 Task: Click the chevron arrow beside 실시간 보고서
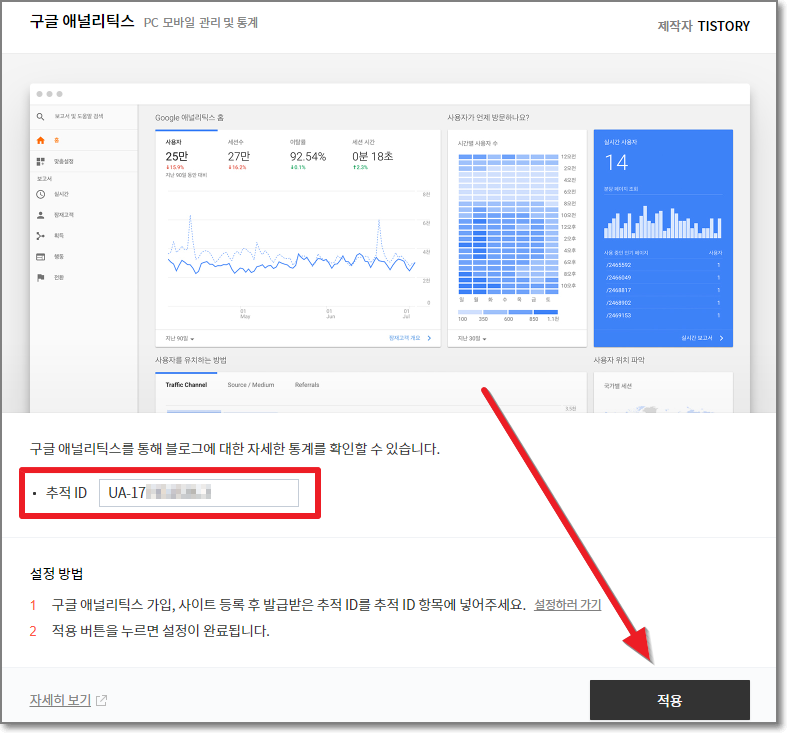click(x=721, y=338)
